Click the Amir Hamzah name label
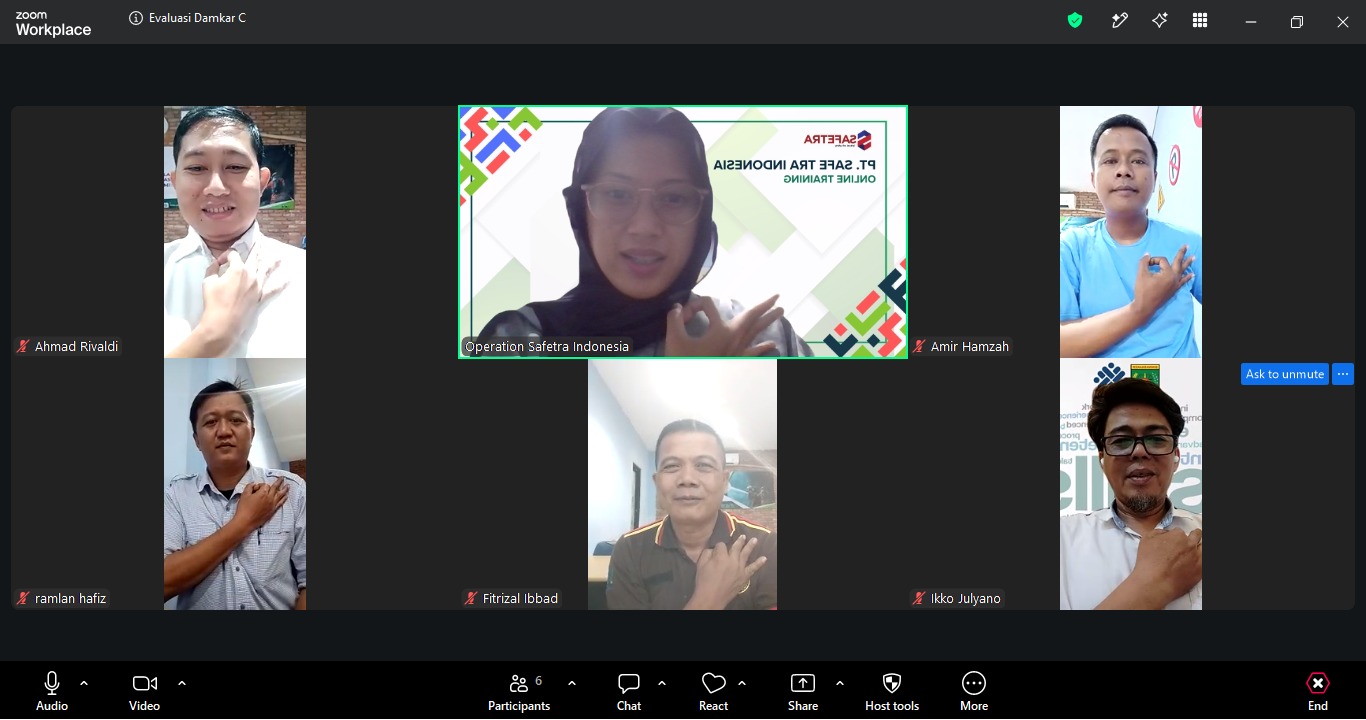Image resolution: width=1366 pixels, height=720 pixels. coord(970,347)
